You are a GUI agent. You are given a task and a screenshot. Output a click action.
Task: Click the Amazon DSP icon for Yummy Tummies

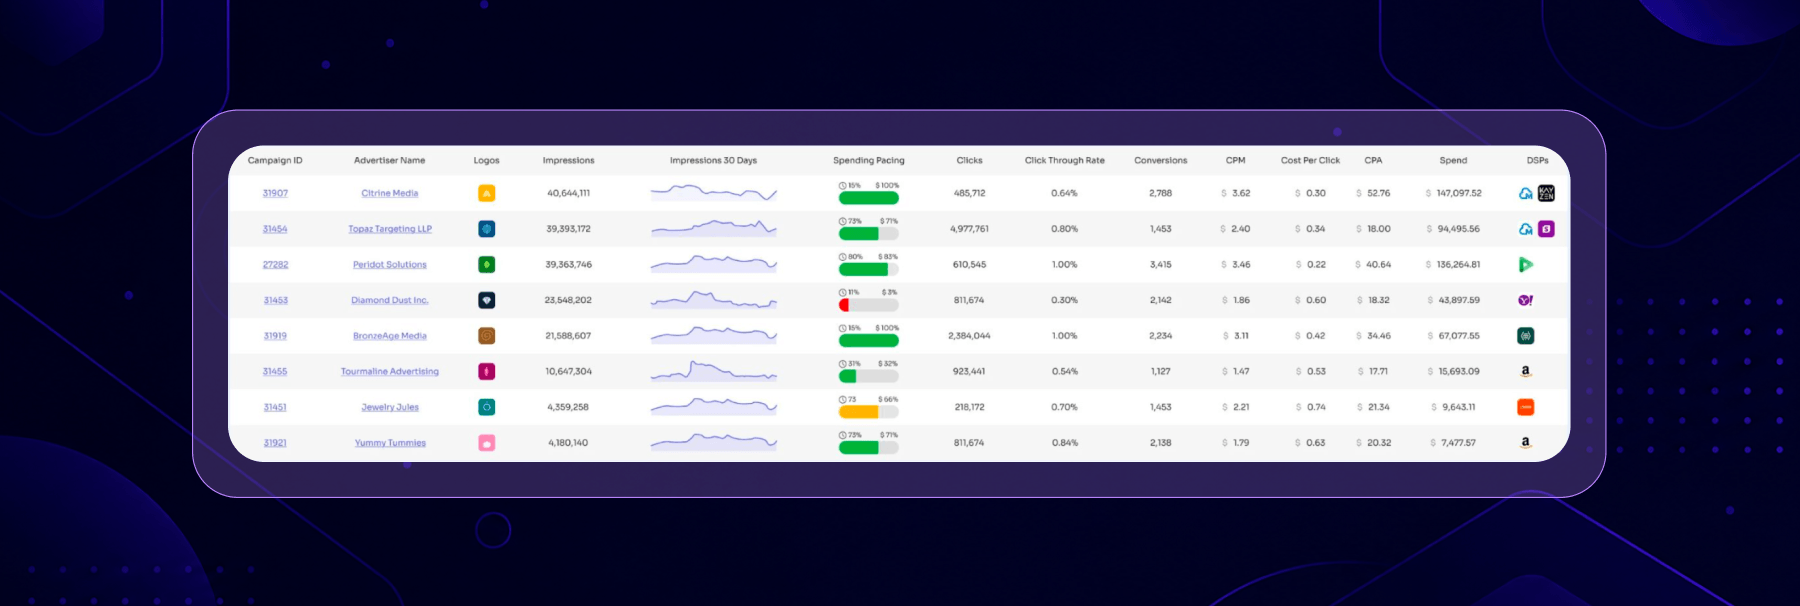[1526, 443]
